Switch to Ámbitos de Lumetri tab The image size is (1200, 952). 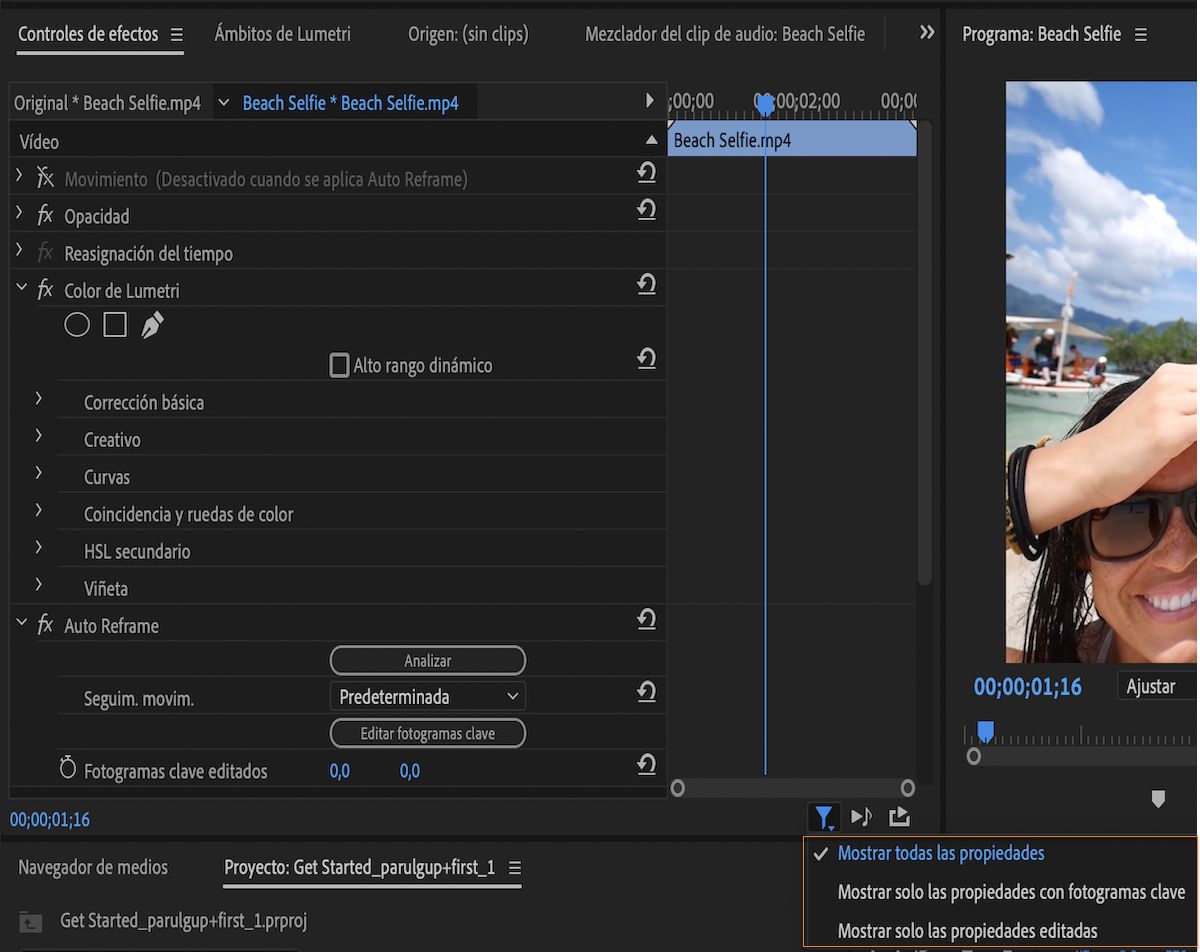tap(282, 34)
